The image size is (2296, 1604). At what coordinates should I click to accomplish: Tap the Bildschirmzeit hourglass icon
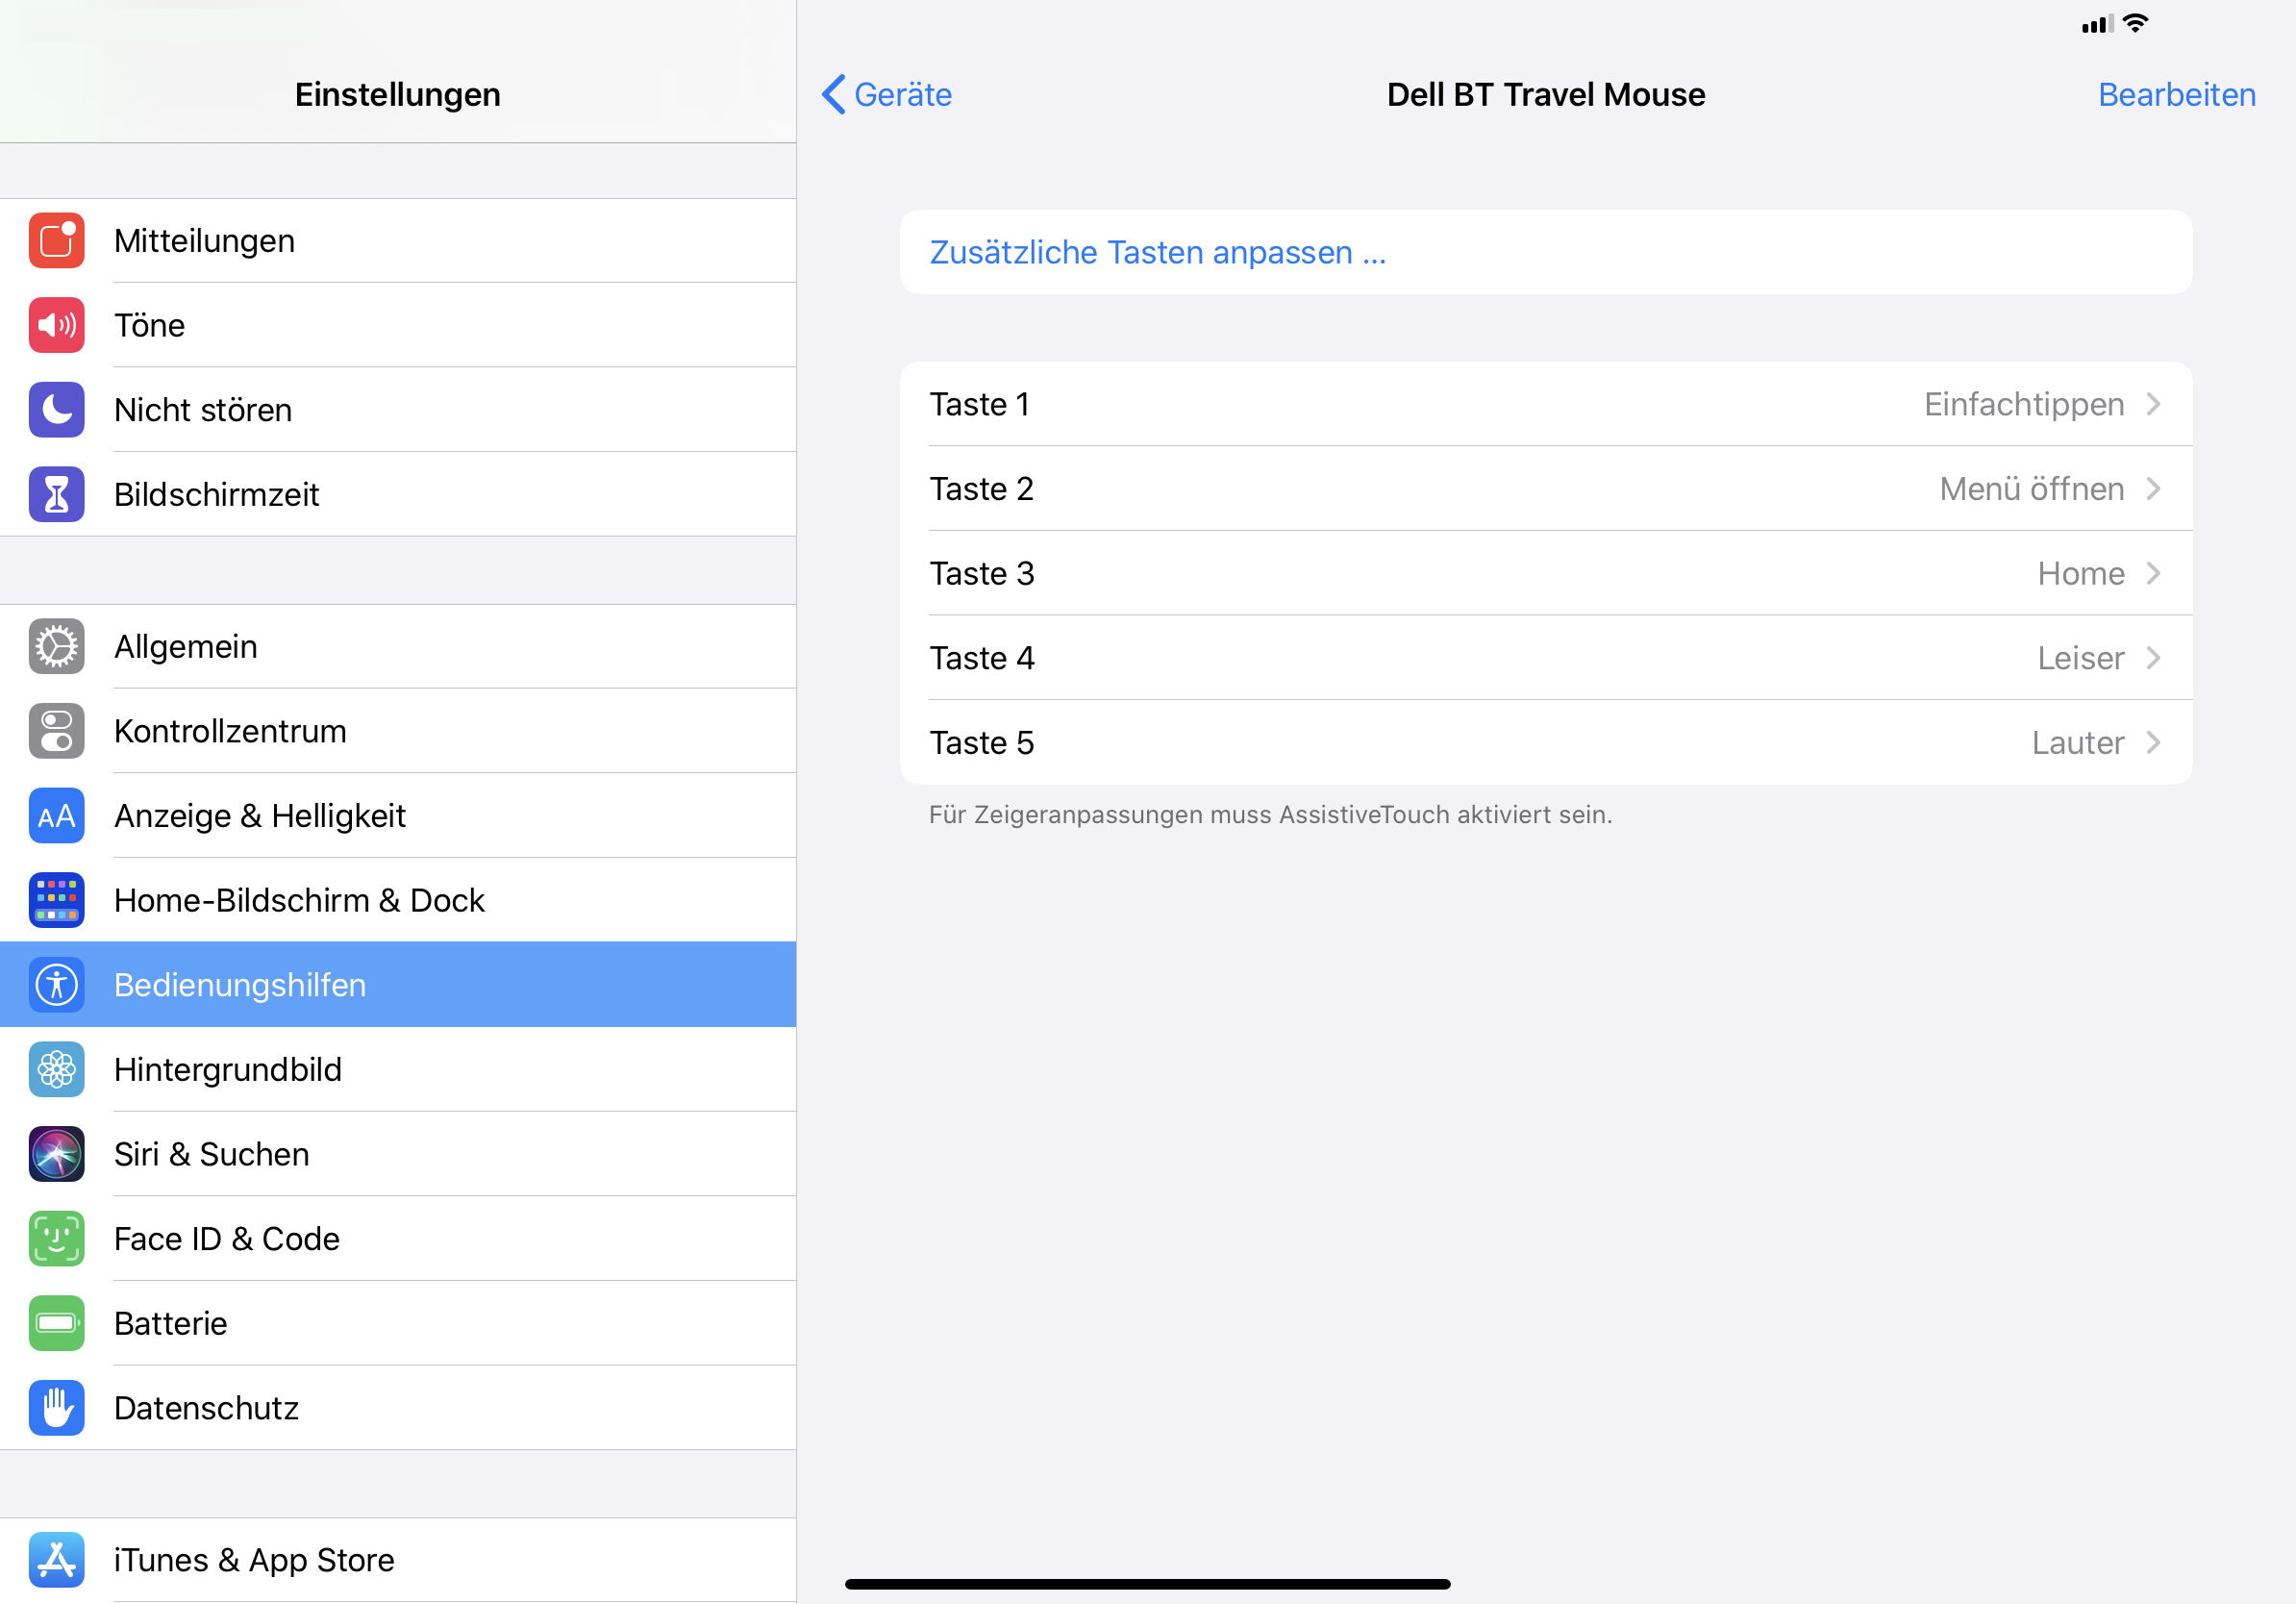pos(56,494)
